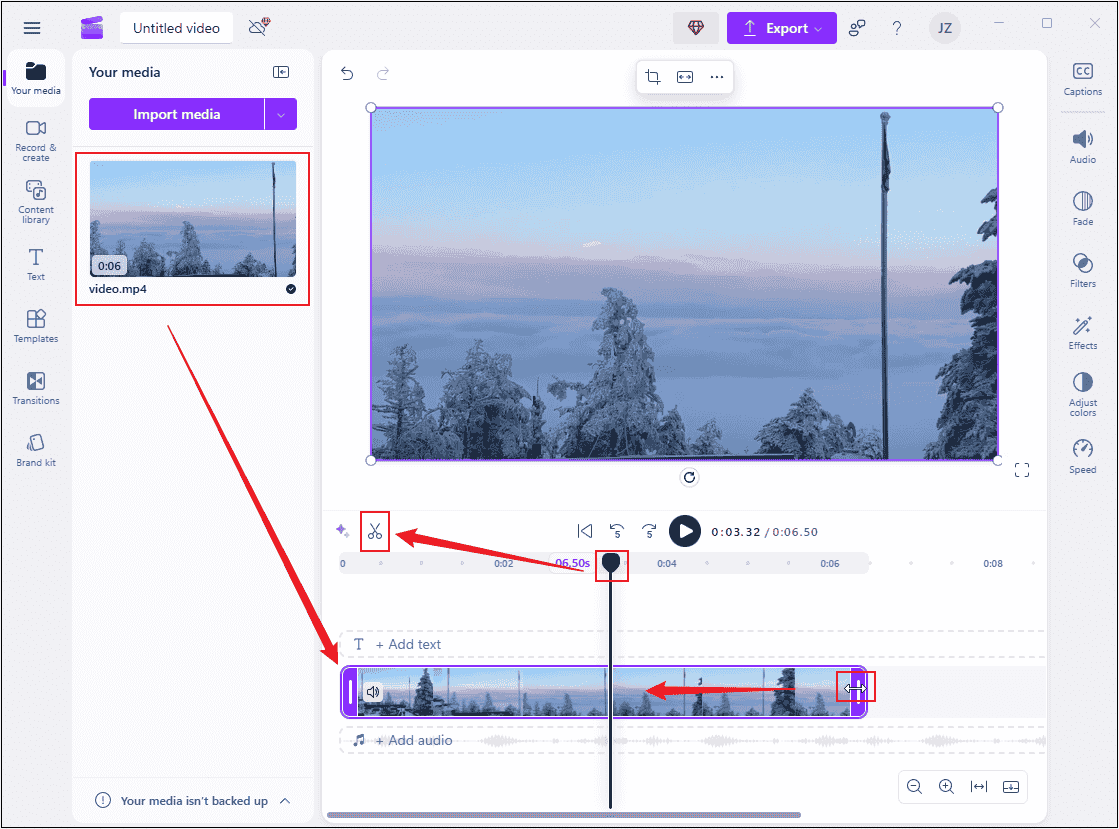Click the Clipchamp logo icon
1119x829 pixels.
(92, 28)
